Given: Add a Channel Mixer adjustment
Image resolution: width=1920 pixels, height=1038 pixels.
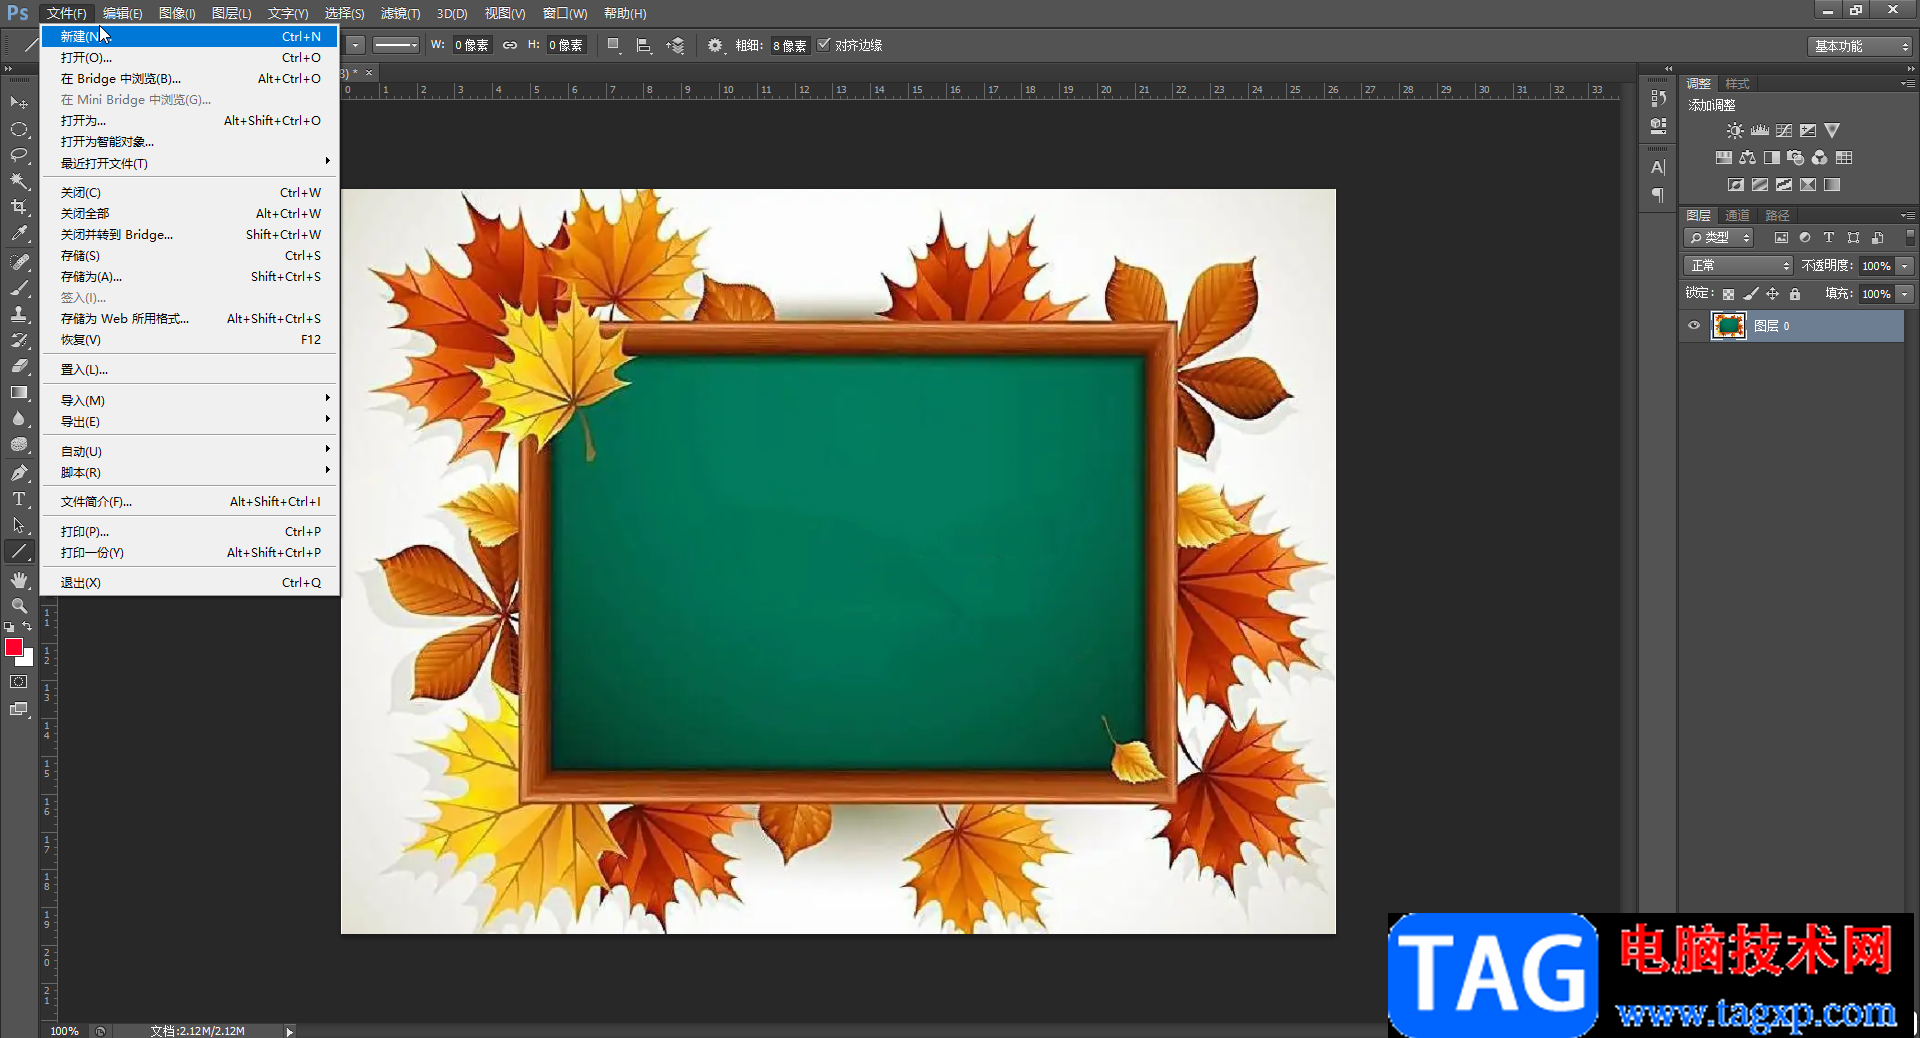Looking at the screenshot, I should [1820, 158].
